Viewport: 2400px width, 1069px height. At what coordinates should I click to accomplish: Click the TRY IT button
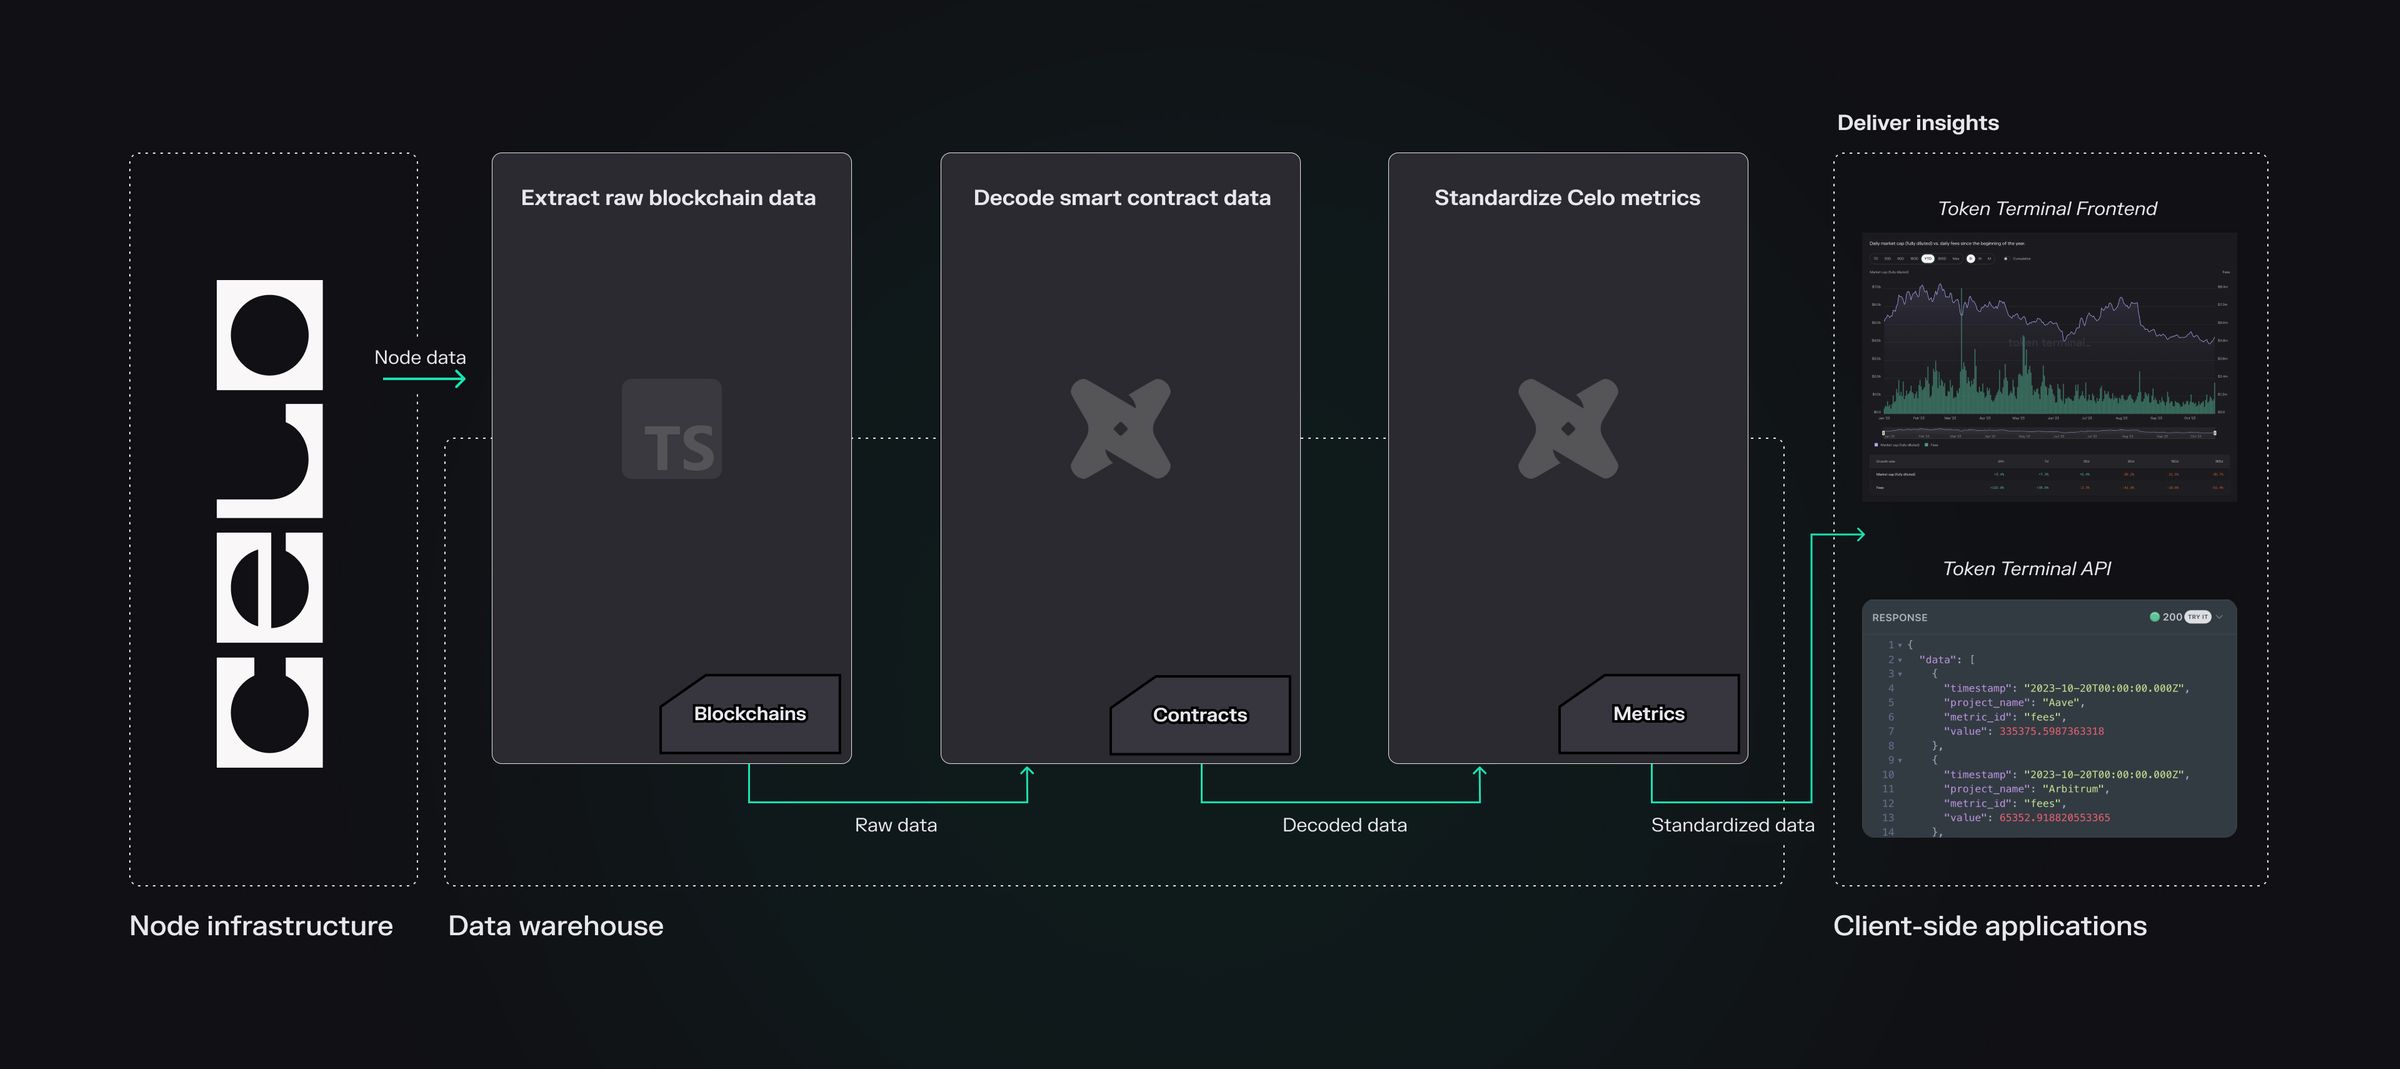[x=2197, y=617]
